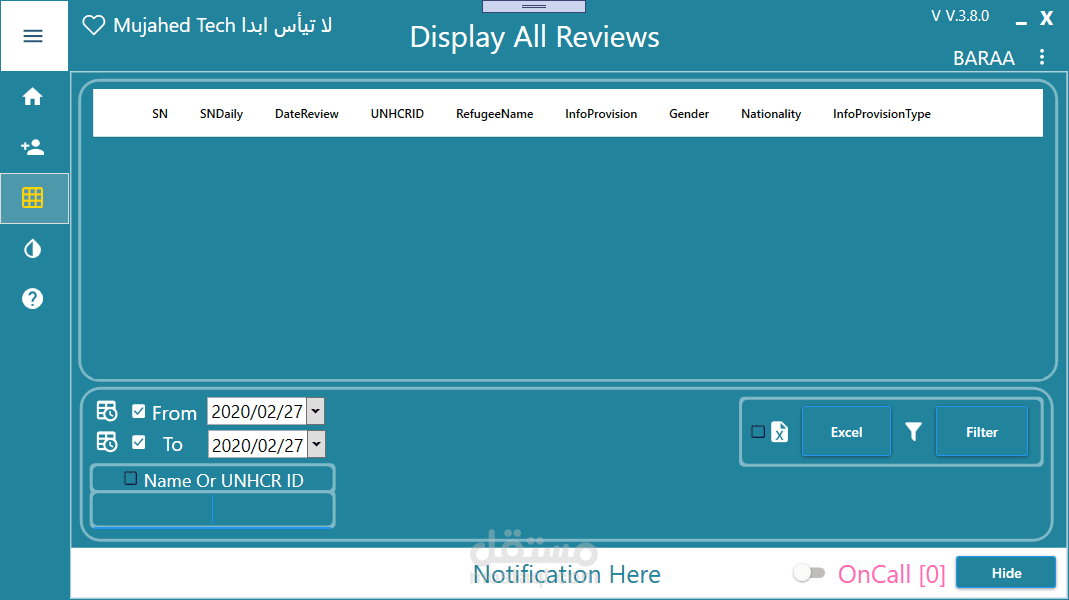The width and height of the screenshot is (1069, 600).
Task: Open the From date dropdown
Action: tap(316, 410)
